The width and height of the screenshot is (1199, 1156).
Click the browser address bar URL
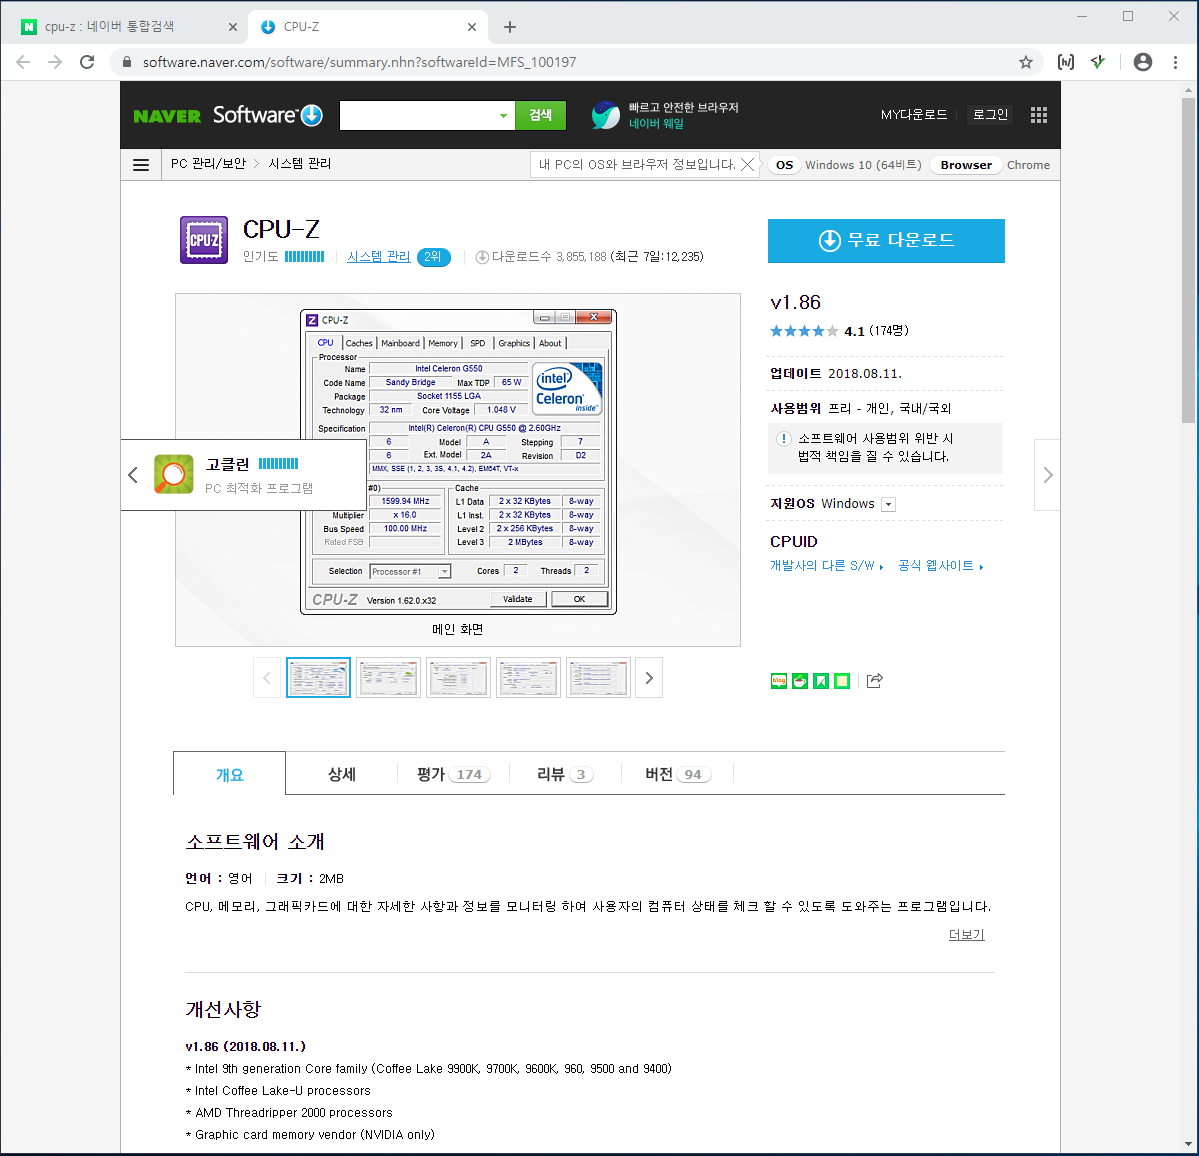coord(359,62)
